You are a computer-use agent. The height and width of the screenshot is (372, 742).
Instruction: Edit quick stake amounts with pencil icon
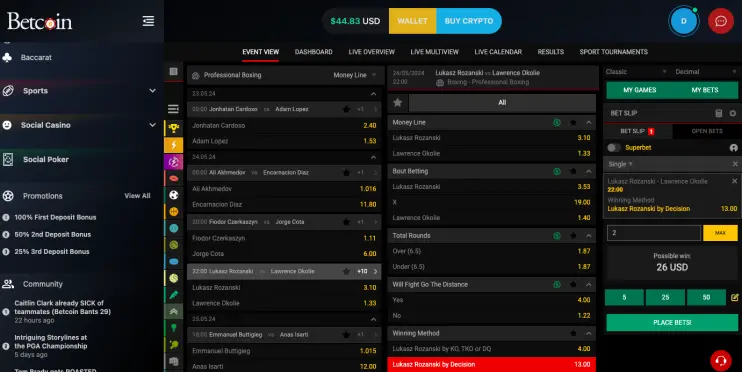coord(734,298)
